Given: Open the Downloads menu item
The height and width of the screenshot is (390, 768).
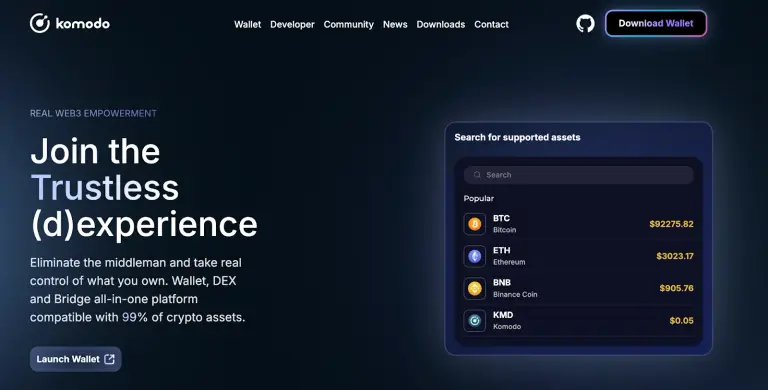Looking at the screenshot, I should click(x=441, y=24).
